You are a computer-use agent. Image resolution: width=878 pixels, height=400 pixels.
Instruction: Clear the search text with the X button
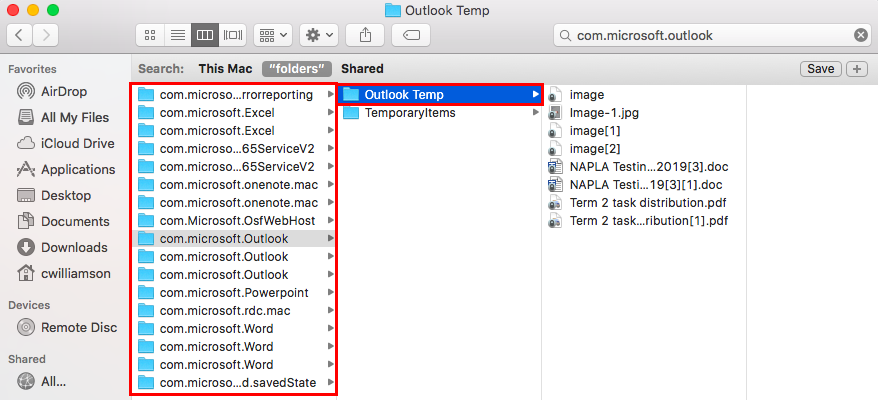(860, 35)
